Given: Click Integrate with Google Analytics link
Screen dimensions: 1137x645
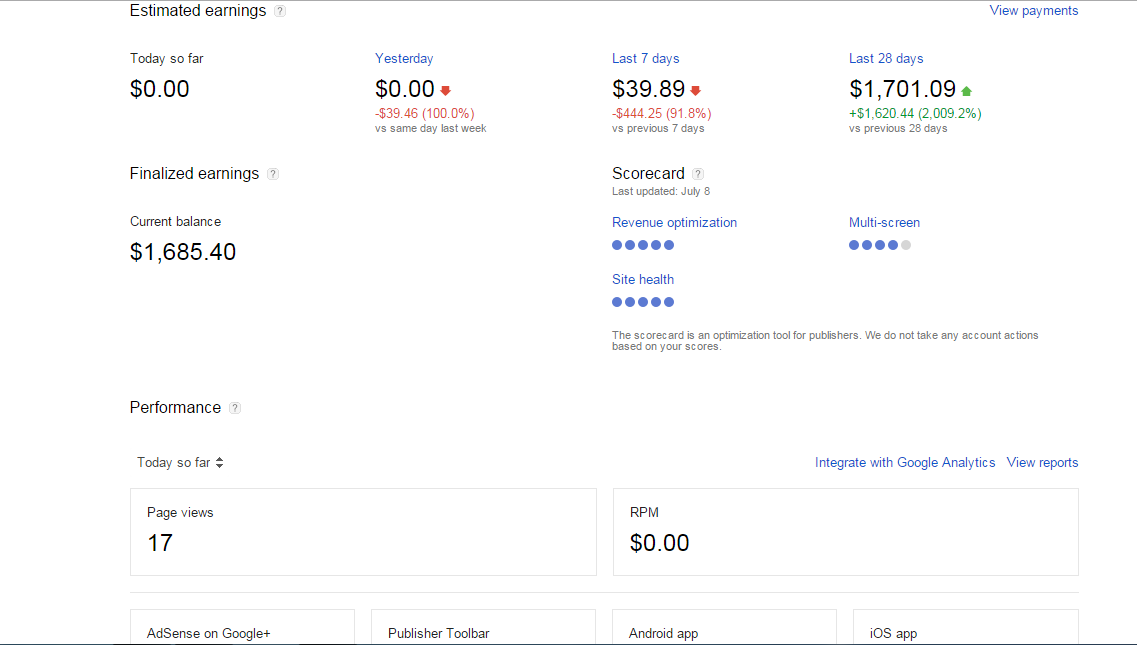Looking at the screenshot, I should [x=905, y=463].
